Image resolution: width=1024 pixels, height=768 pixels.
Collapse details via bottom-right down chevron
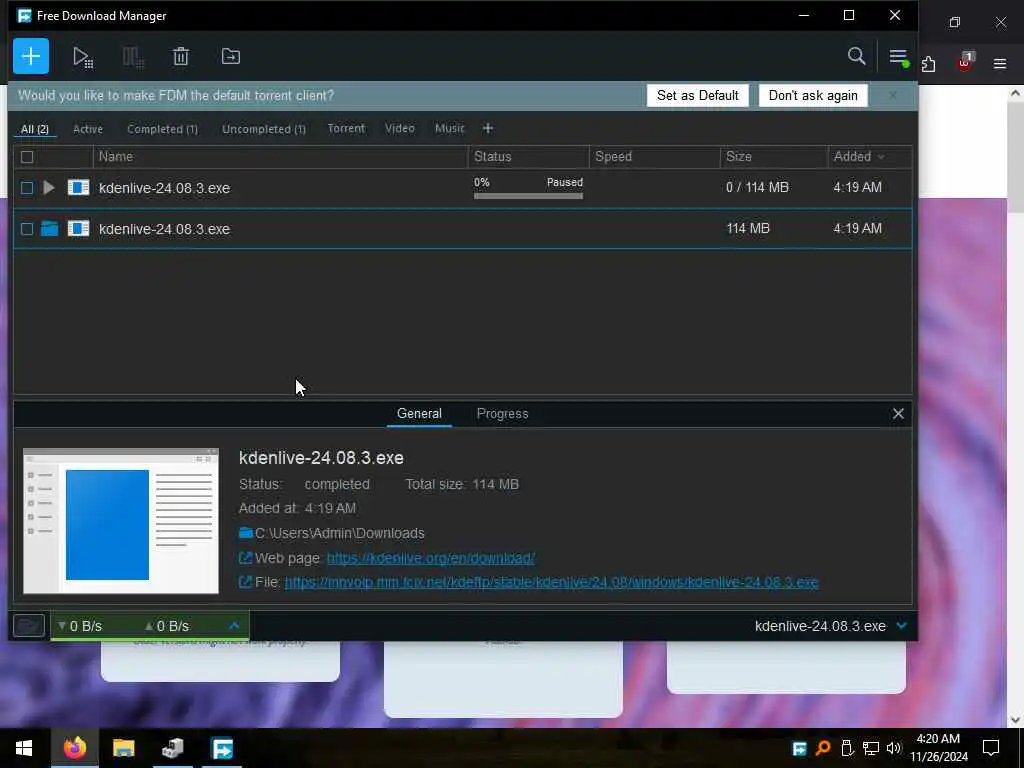[902, 626]
